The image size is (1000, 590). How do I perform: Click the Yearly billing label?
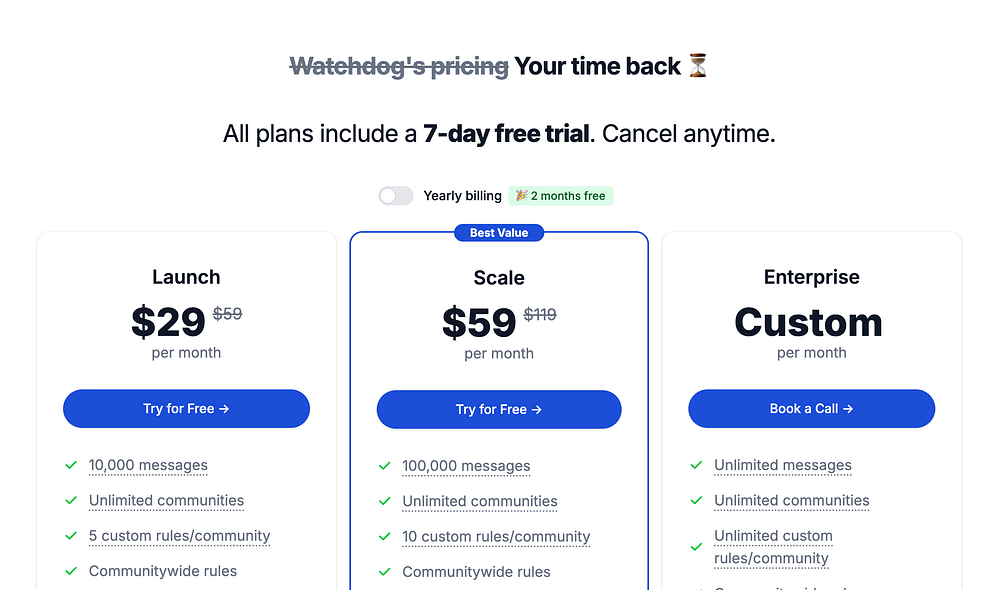coord(462,196)
